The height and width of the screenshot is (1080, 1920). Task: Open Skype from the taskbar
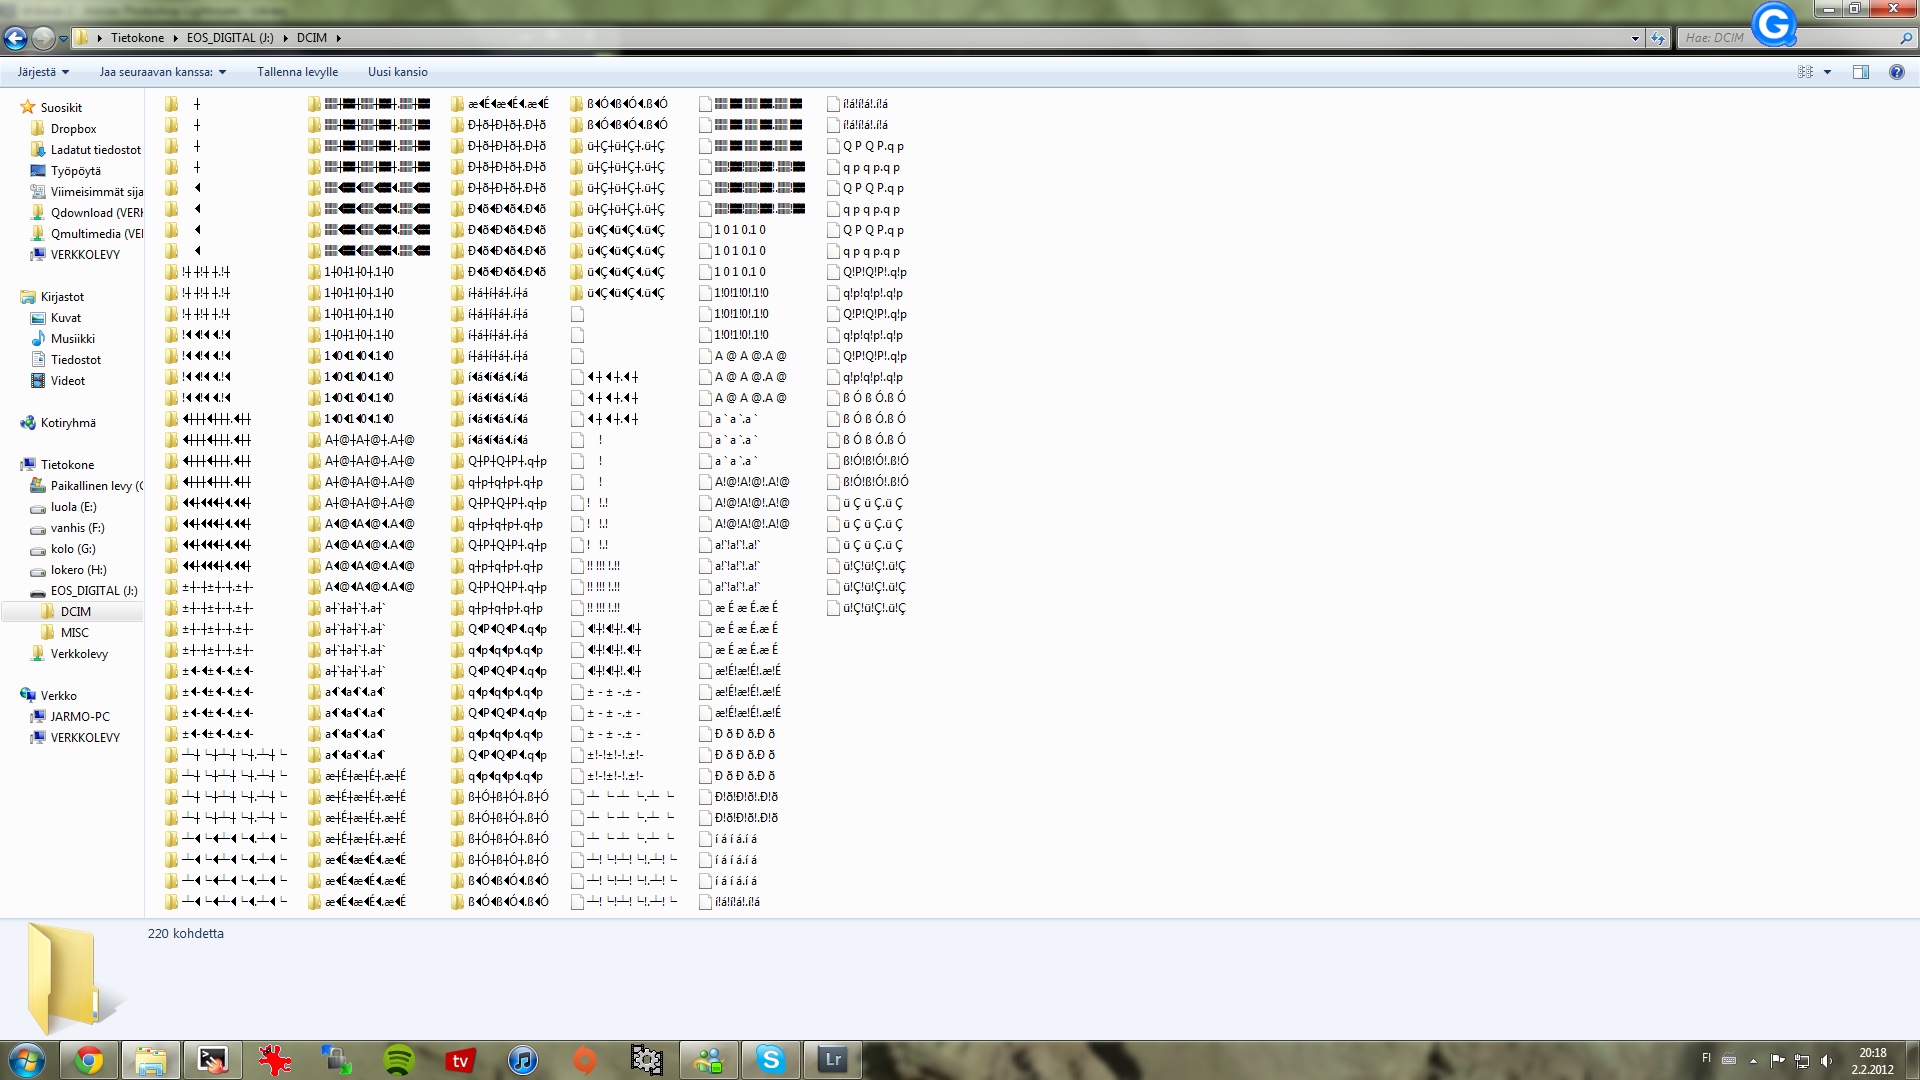coord(770,1060)
